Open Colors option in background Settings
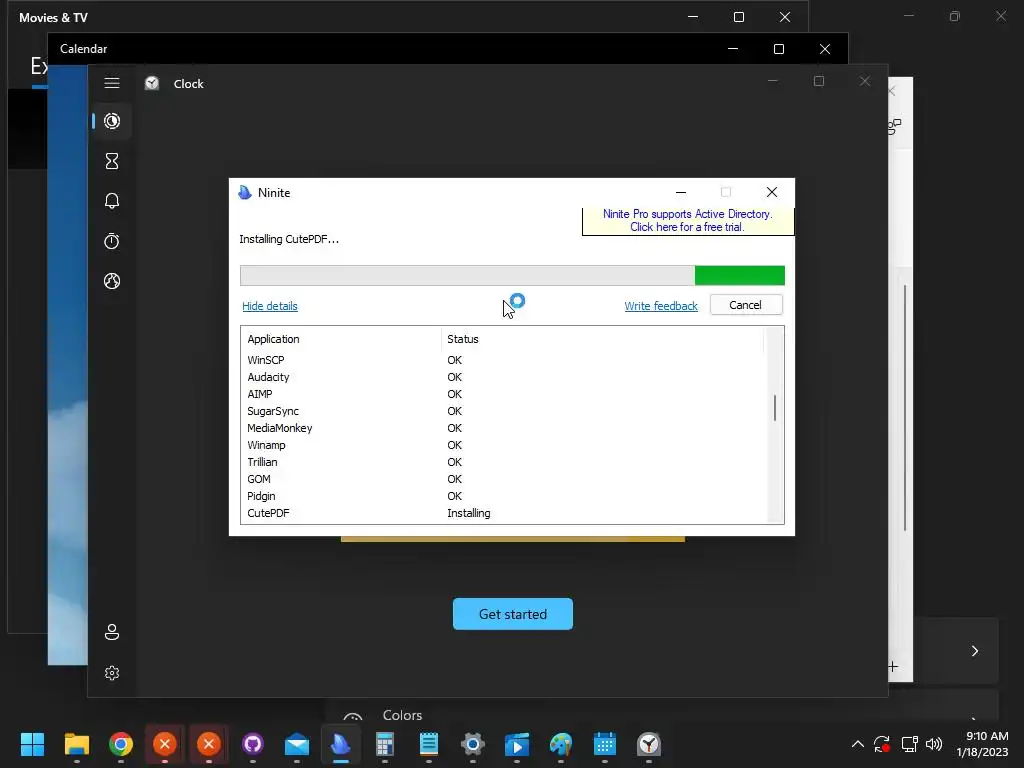Viewport: 1024px width, 768px height. (x=402, y=715)
